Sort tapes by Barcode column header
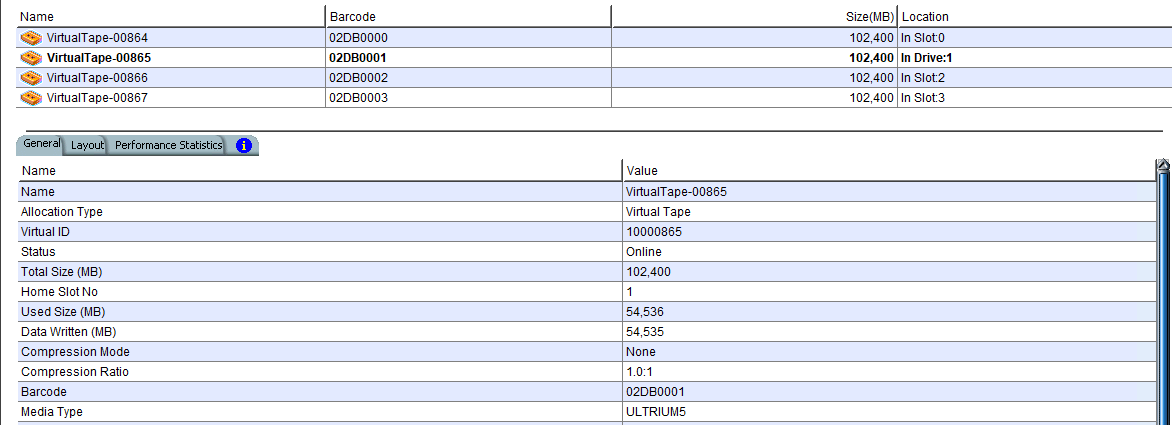 [468, 16]
